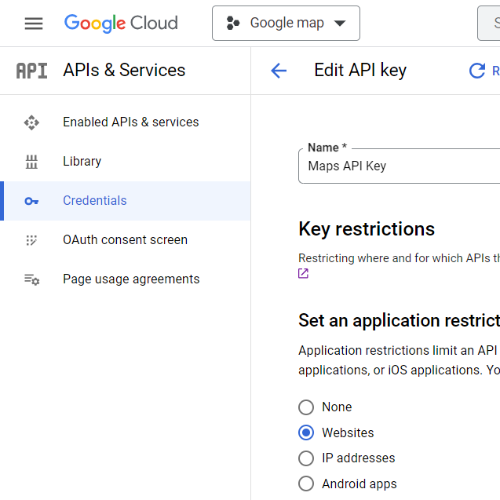
Task: Select Credentials in the sidebar
Action: [x=125, y=201]
